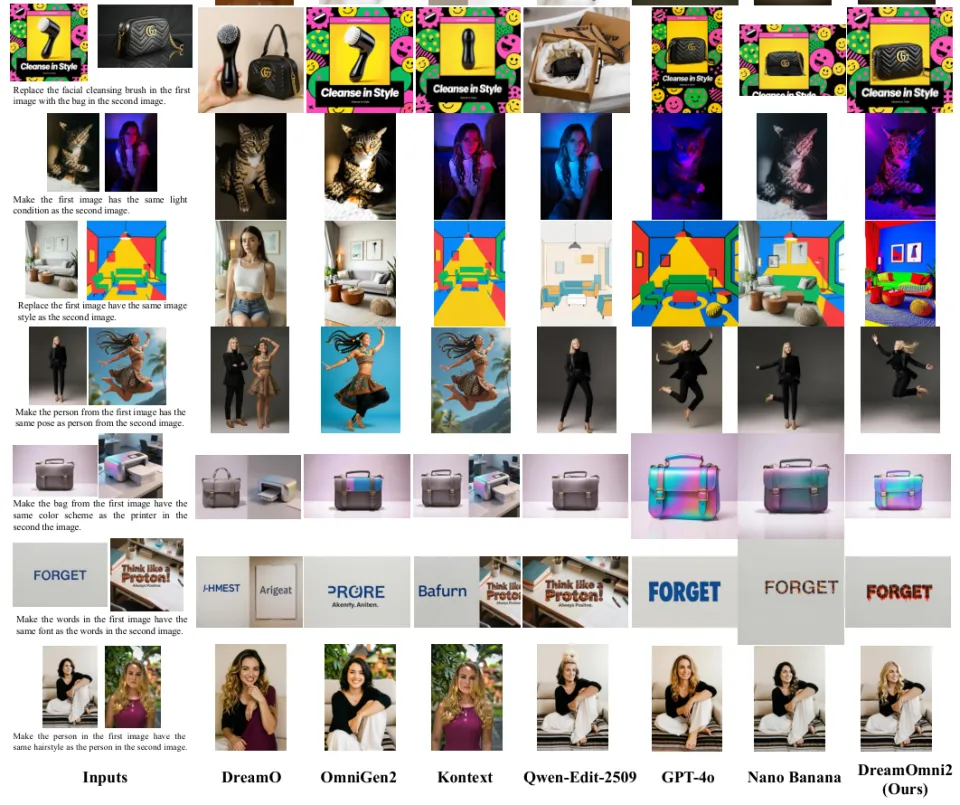The image size is (960, 805).
Task: Open the input colorful cartoon room illustration
Action: [126, 260]
